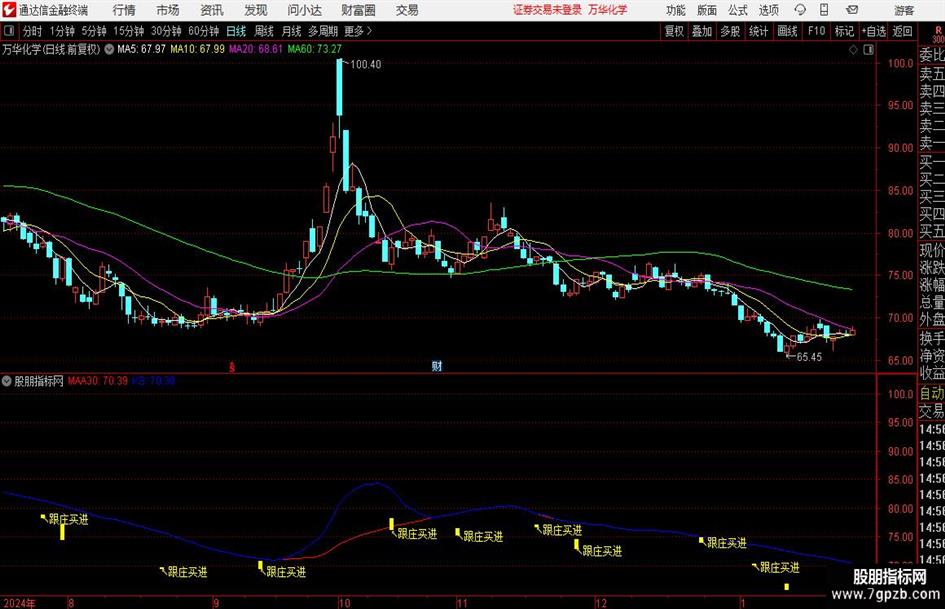This screenshot has height=609, width=945.
Task: Switch to the 1分钟 period
Action: [x=62, y=31]
